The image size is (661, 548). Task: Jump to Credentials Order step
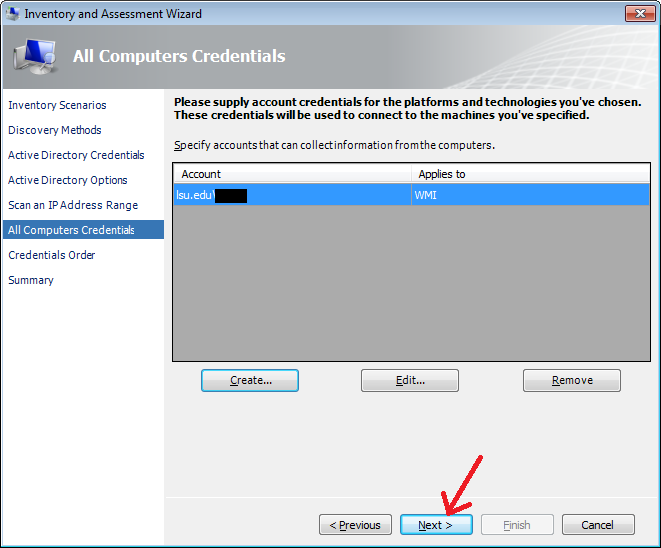pos(52,255)
